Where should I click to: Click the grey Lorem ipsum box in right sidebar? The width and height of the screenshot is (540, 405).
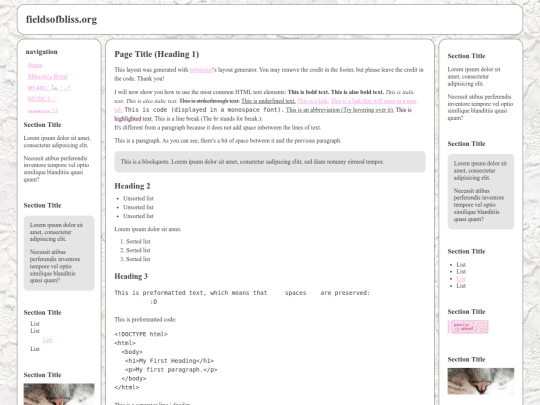click(481, 192)
